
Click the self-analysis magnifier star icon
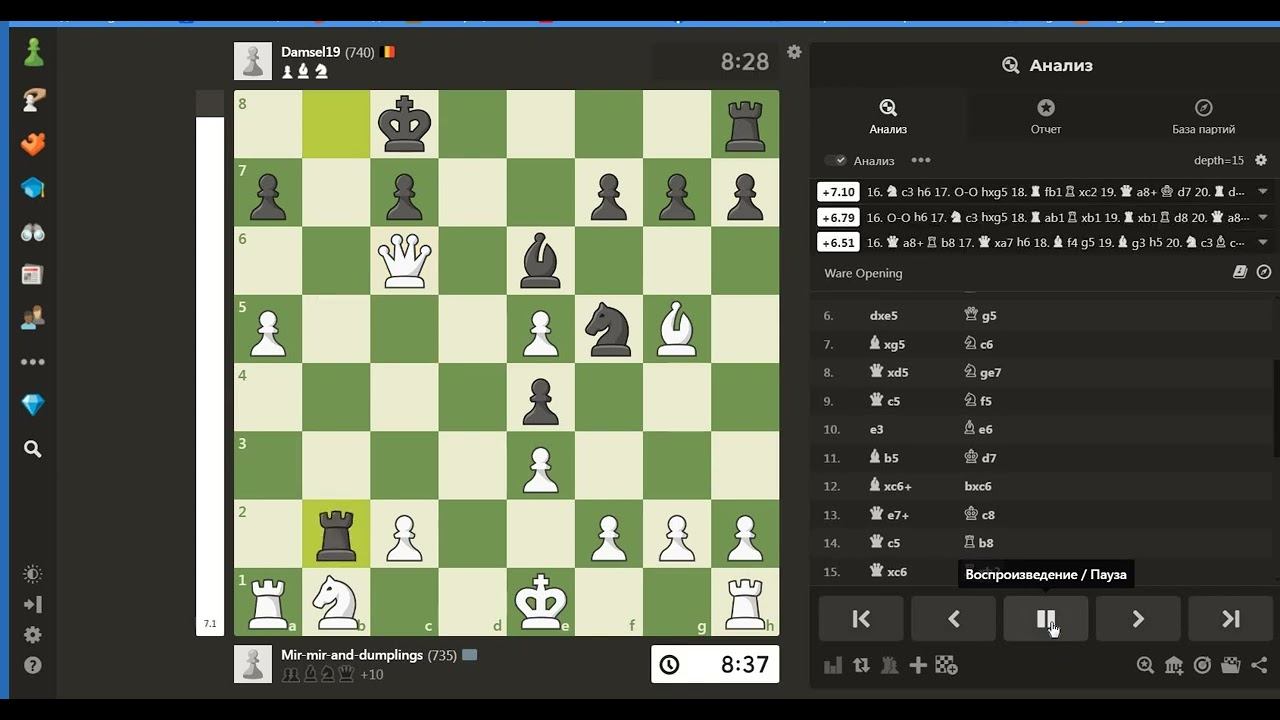click(1146, 665)
